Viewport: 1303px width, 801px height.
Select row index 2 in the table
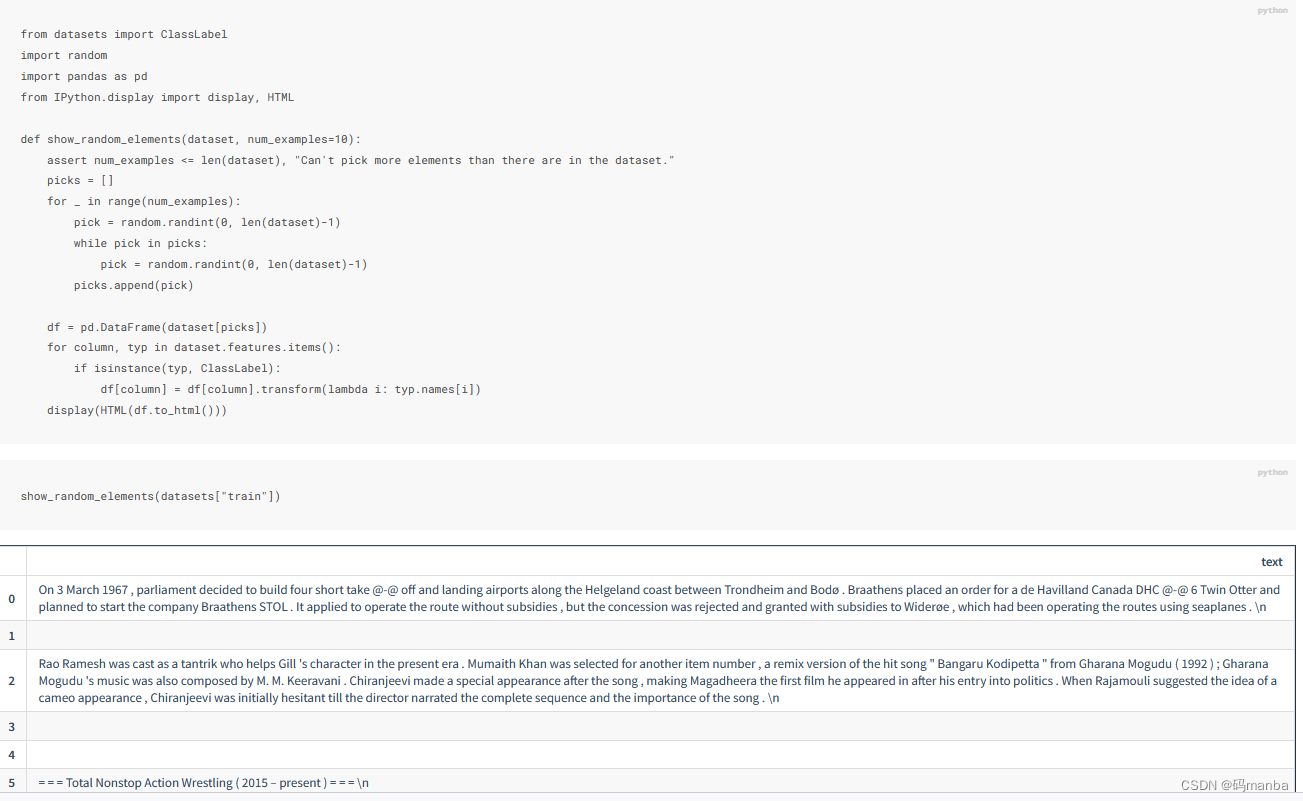pos(12,681)
